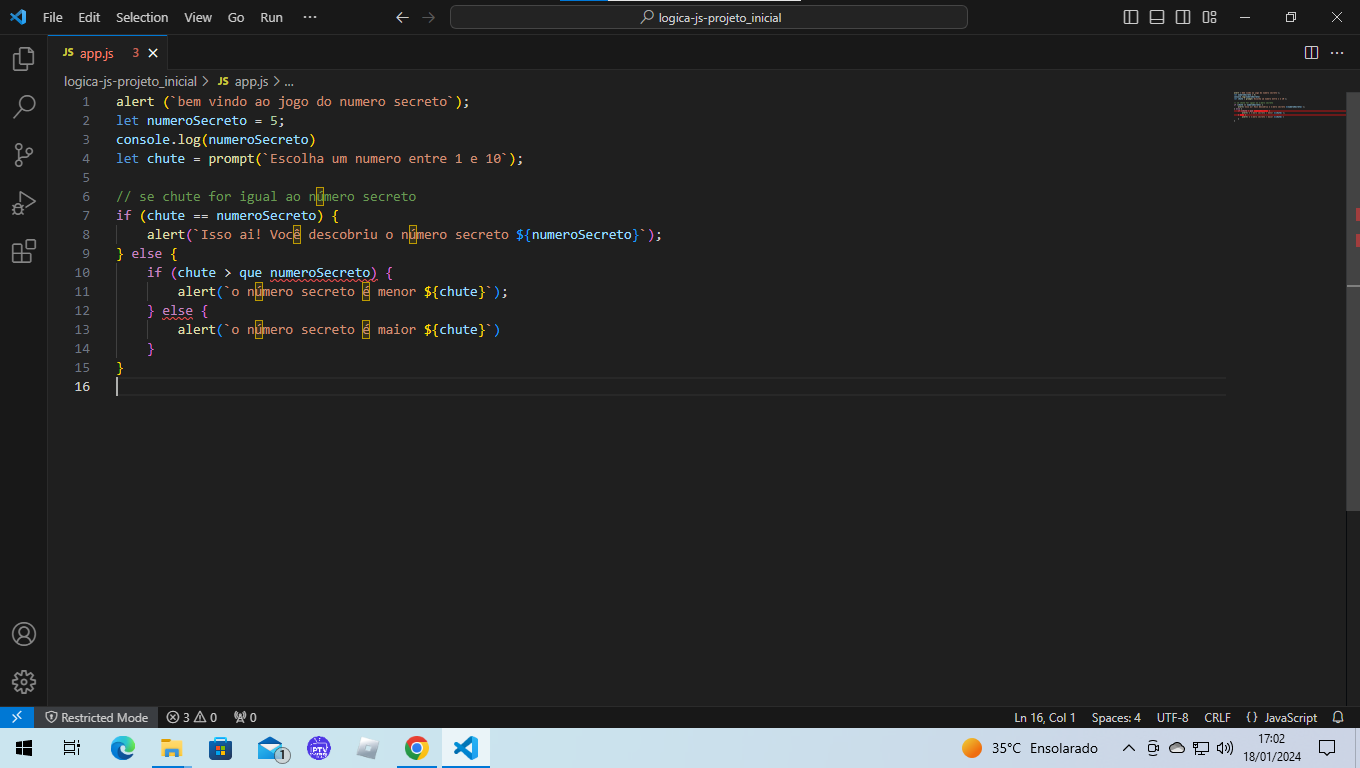Go forward with the right arrow
This screenshot has width=1360, height=768.
(x=428, y=17)
